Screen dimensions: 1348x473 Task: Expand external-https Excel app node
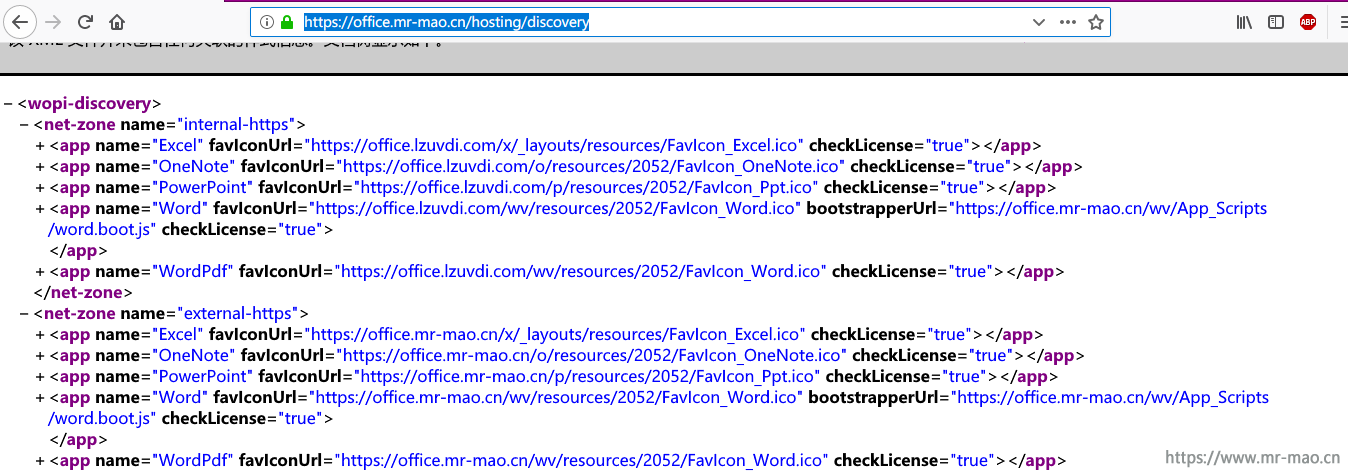pyautogui.click(x=40, y=334)
